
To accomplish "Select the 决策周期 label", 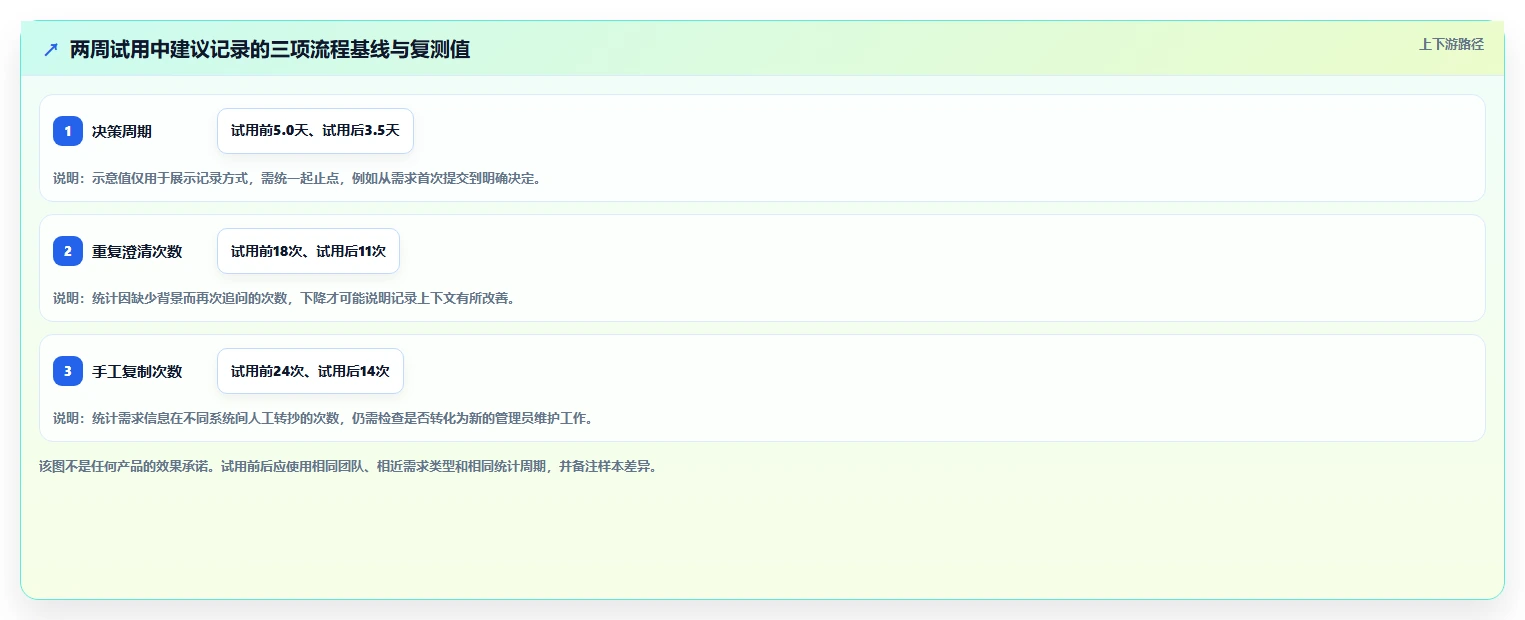I will (122, 132).
